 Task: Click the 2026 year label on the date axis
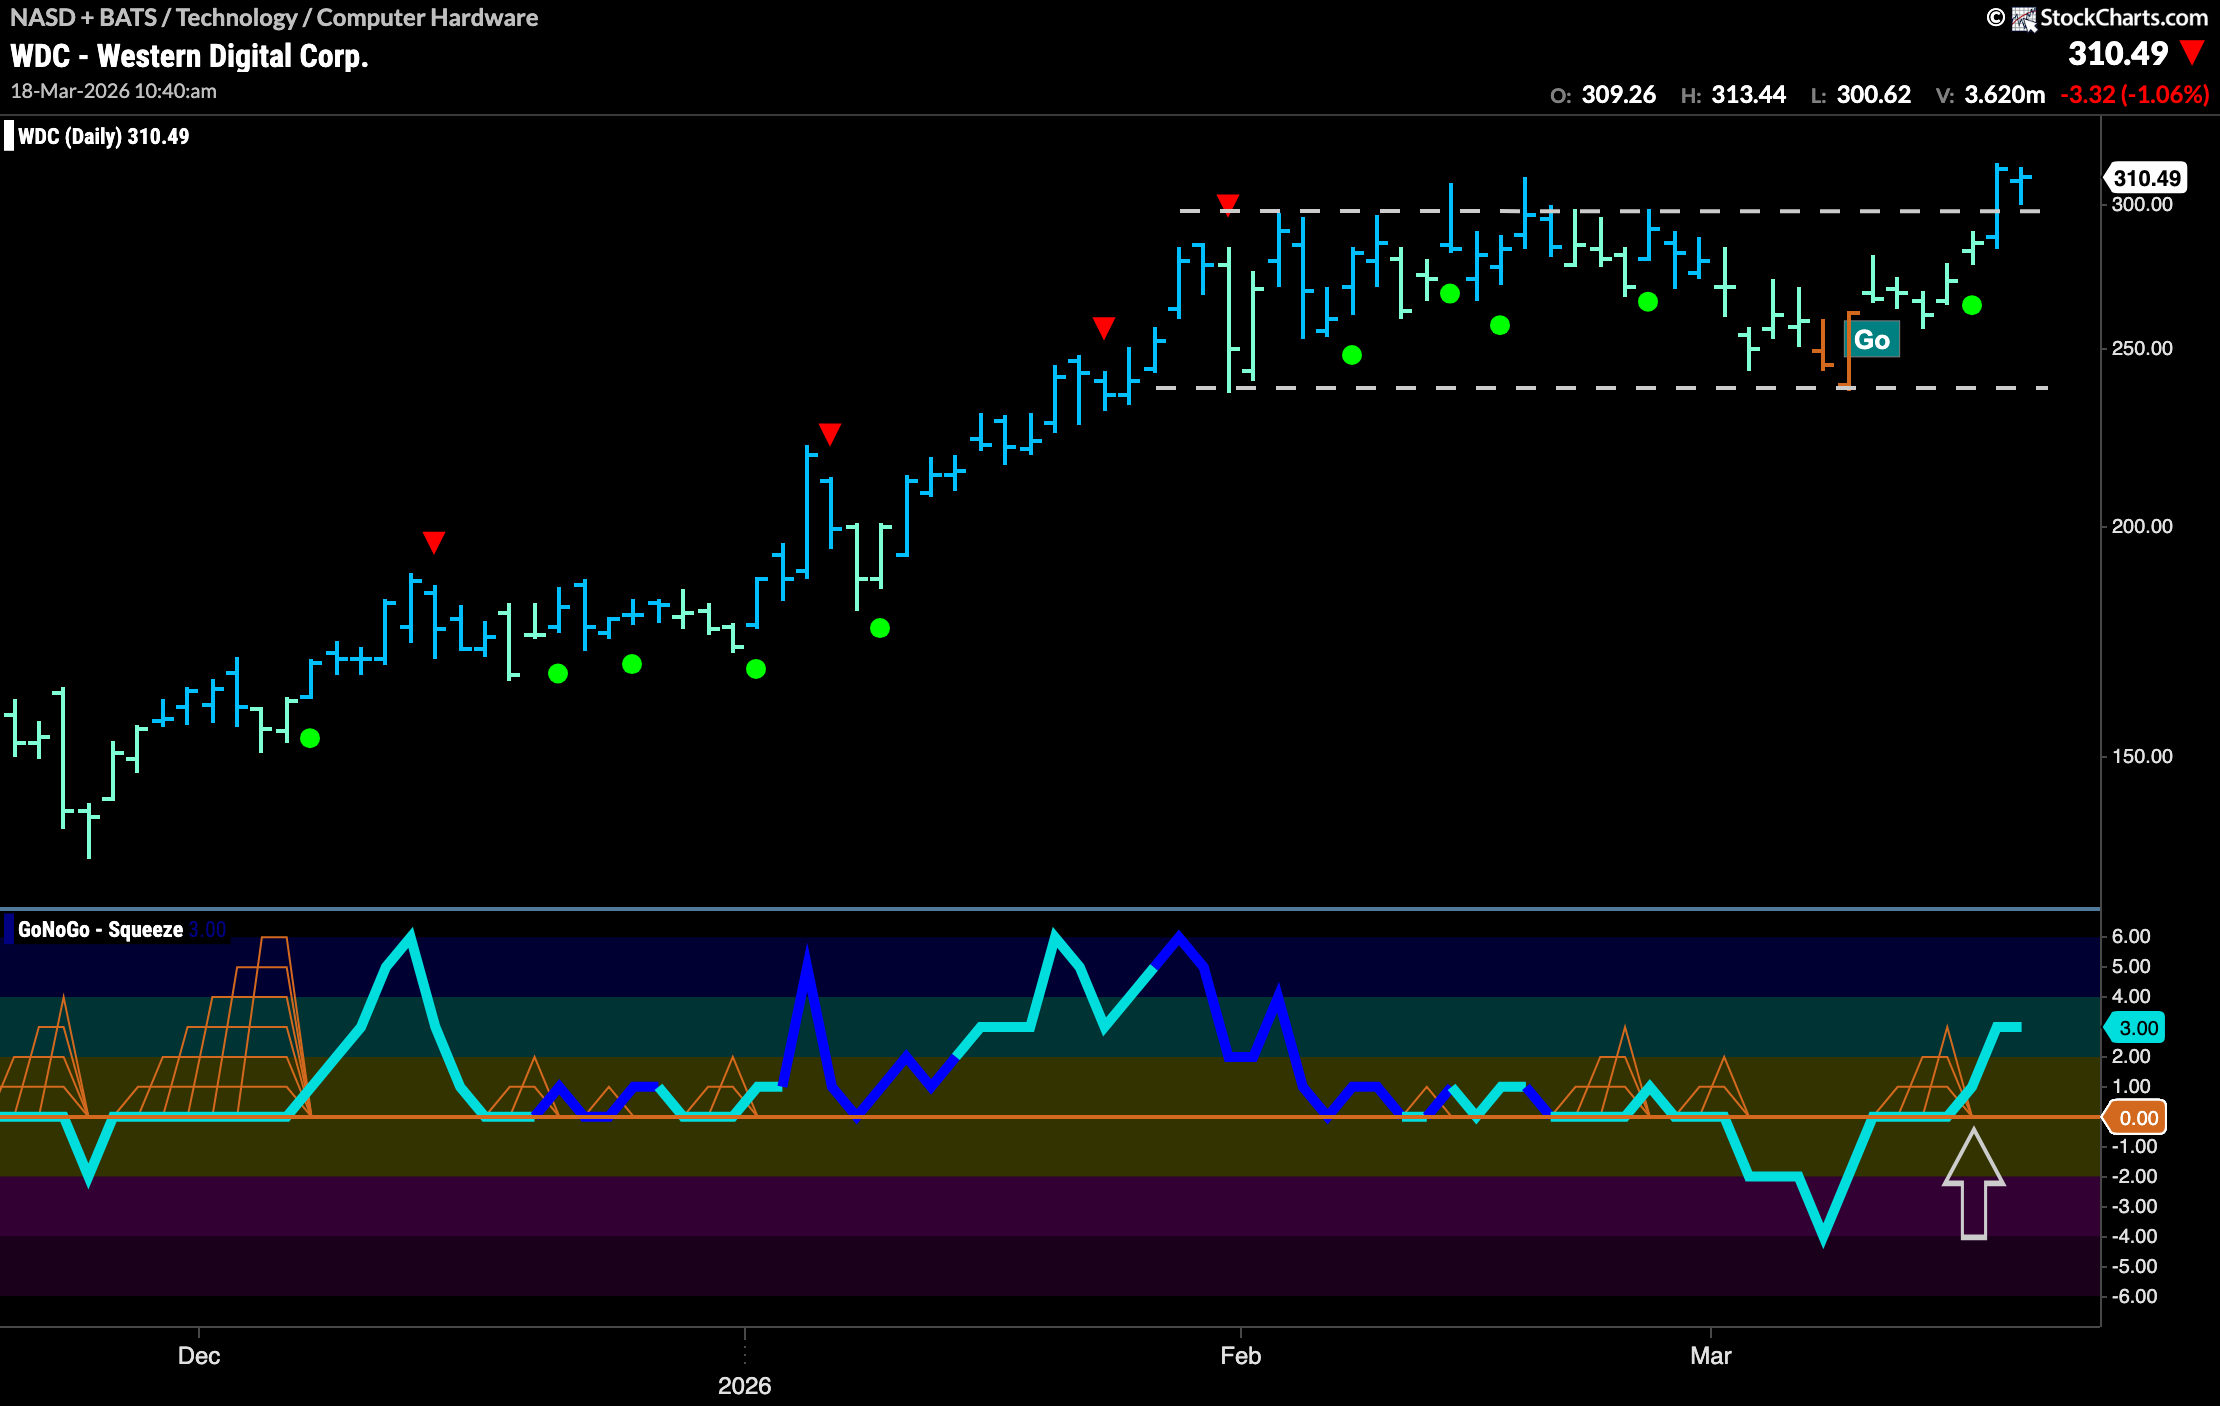point(744,1386)
